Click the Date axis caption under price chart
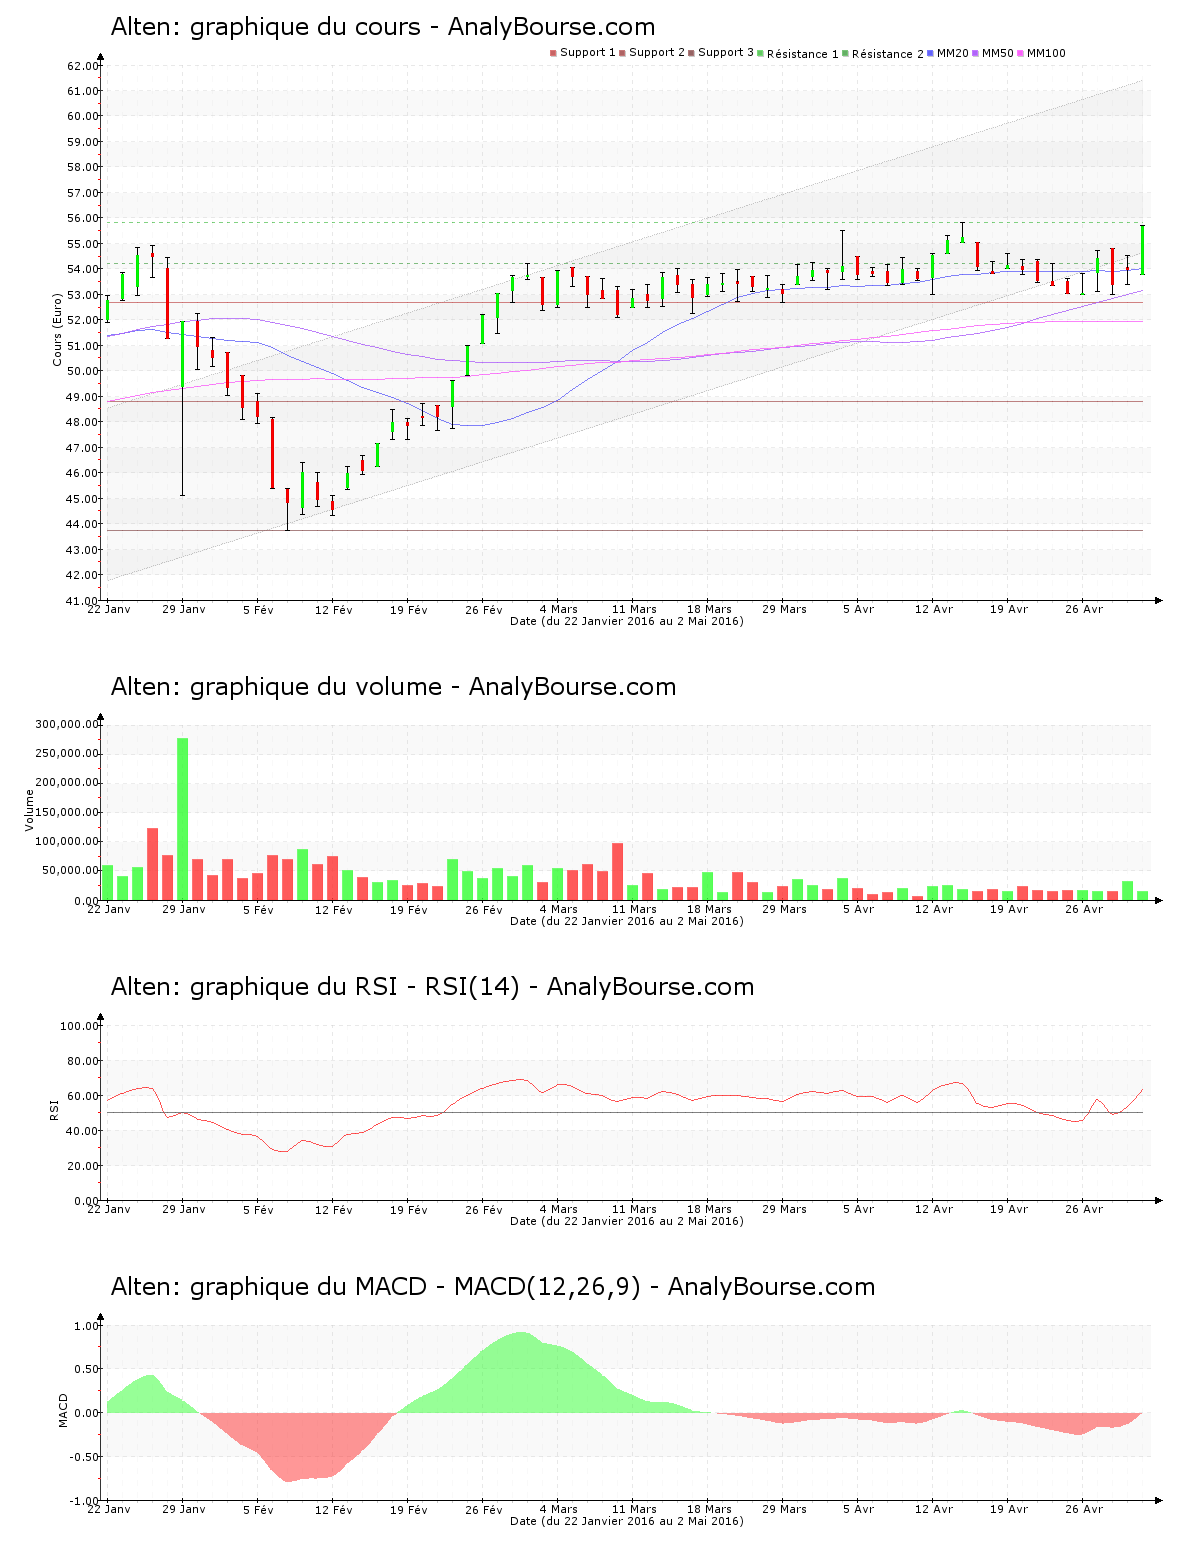Viewport: 1200px width, 1550px height. [x=627, y=621]
